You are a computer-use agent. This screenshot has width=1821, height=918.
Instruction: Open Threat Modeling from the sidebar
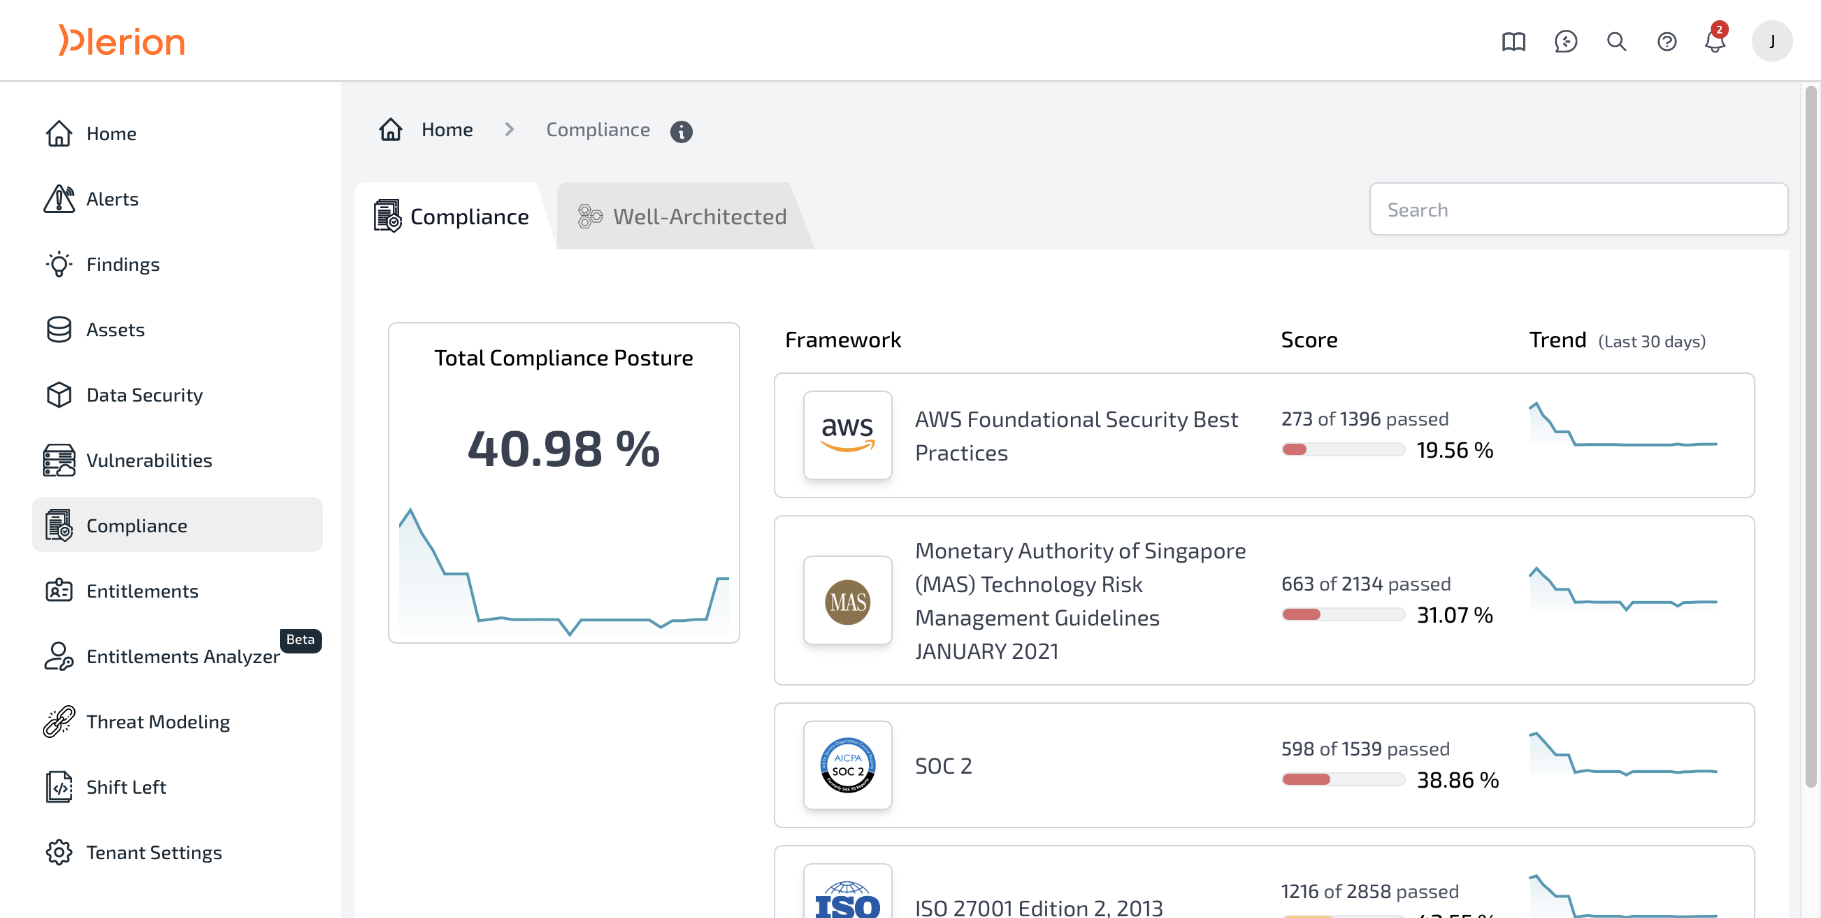[177, 721]
